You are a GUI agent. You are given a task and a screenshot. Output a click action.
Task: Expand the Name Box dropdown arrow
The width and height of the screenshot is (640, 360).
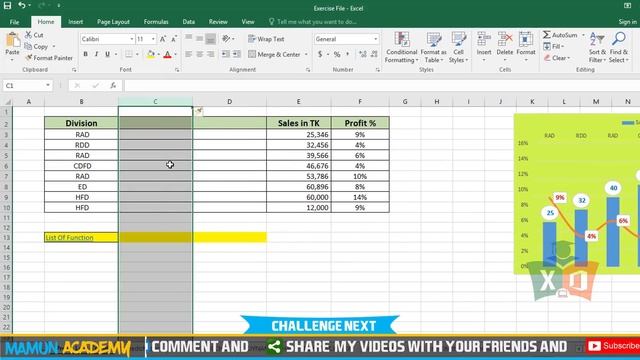click(x=48, y=85)
